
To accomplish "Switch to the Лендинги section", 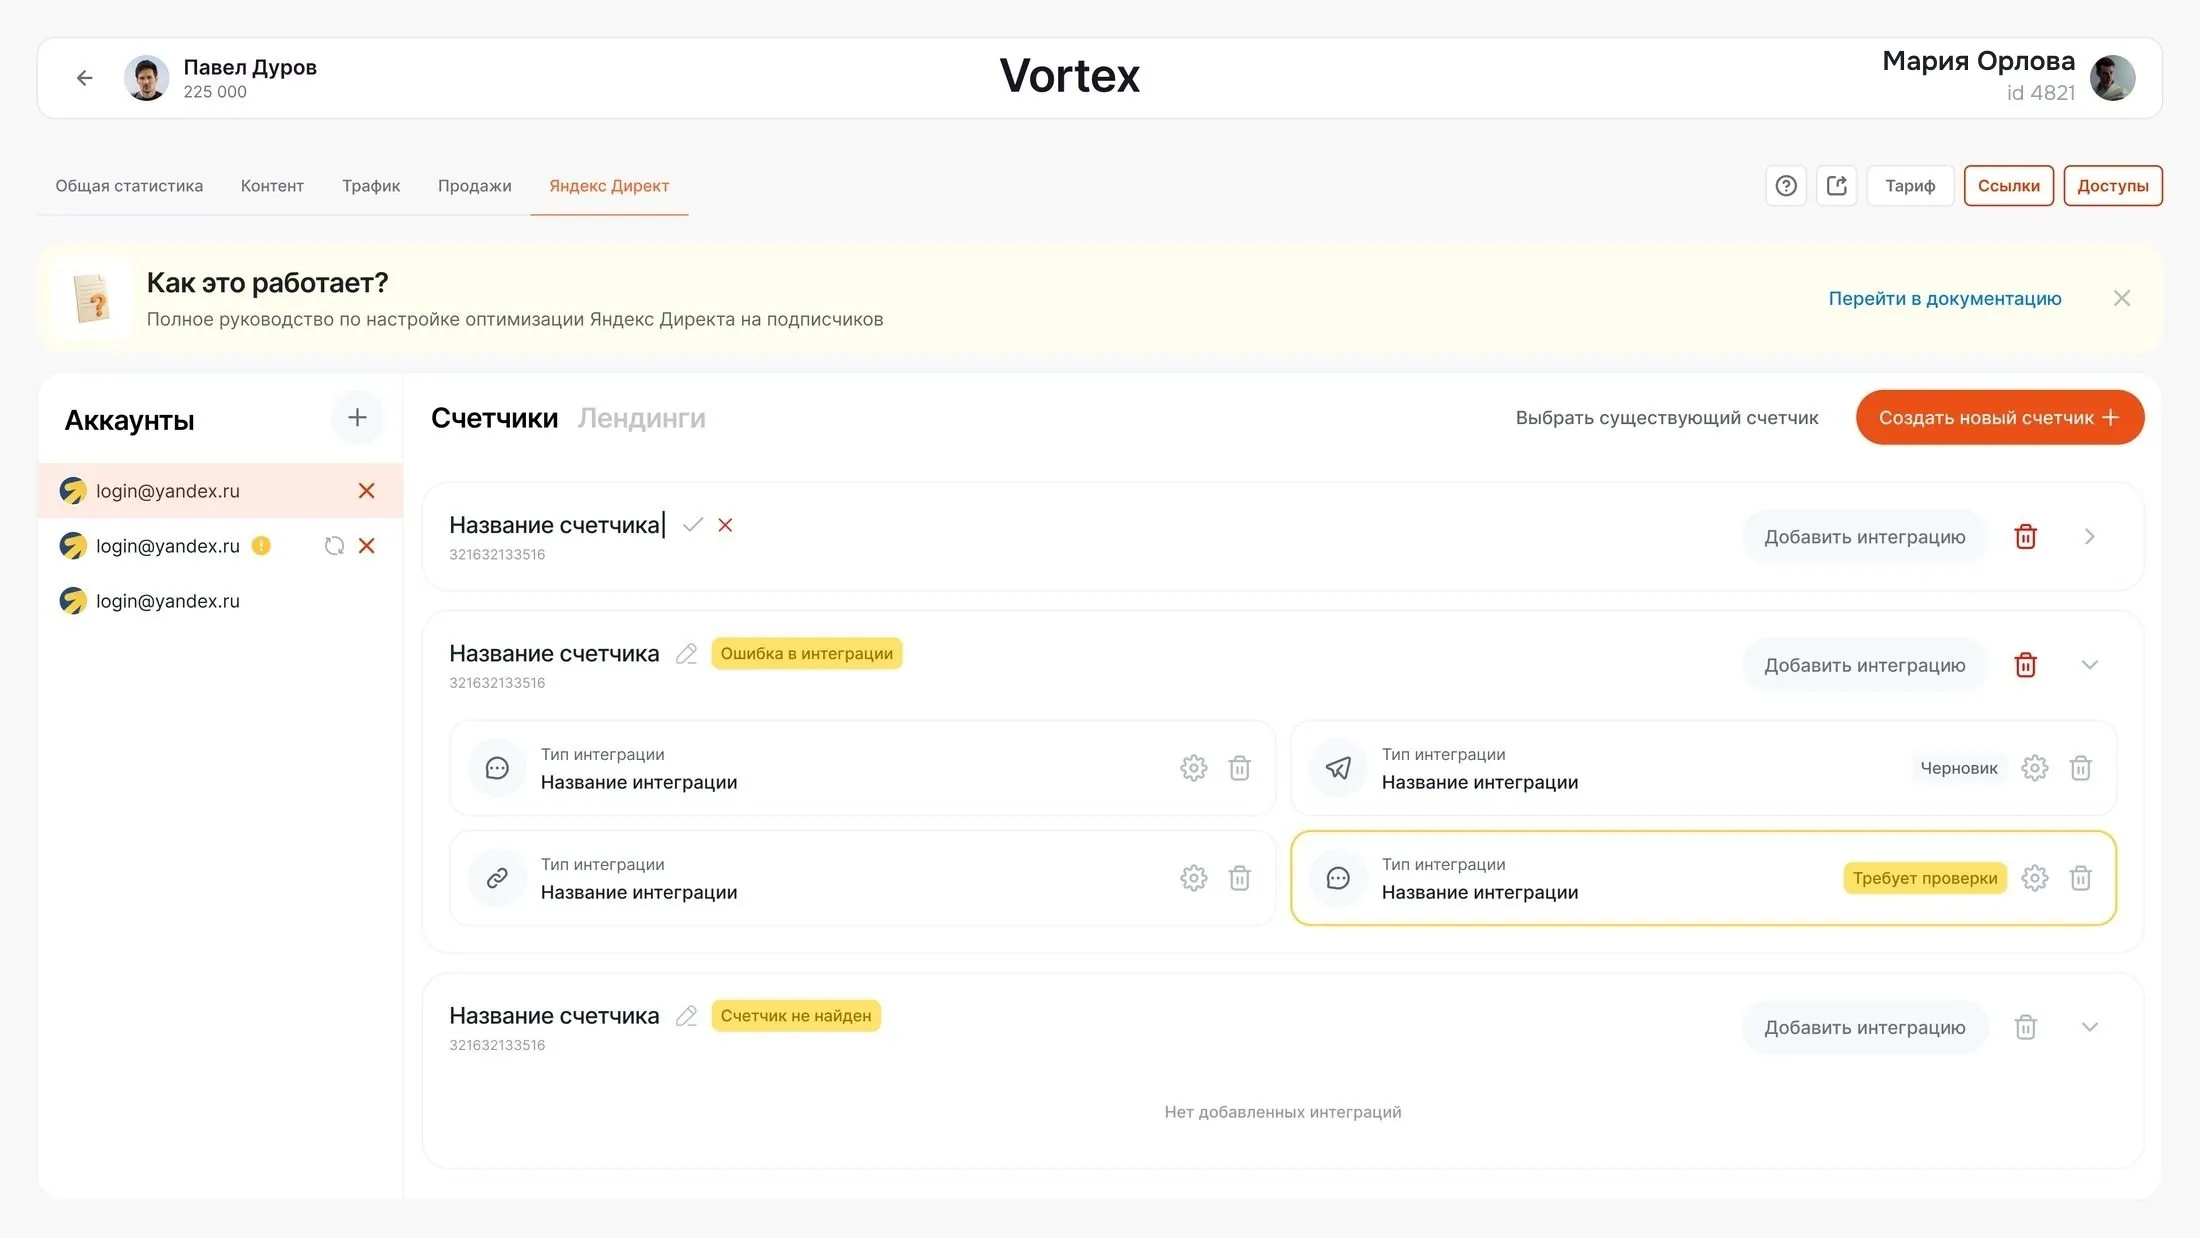I will tap(642, 418).
